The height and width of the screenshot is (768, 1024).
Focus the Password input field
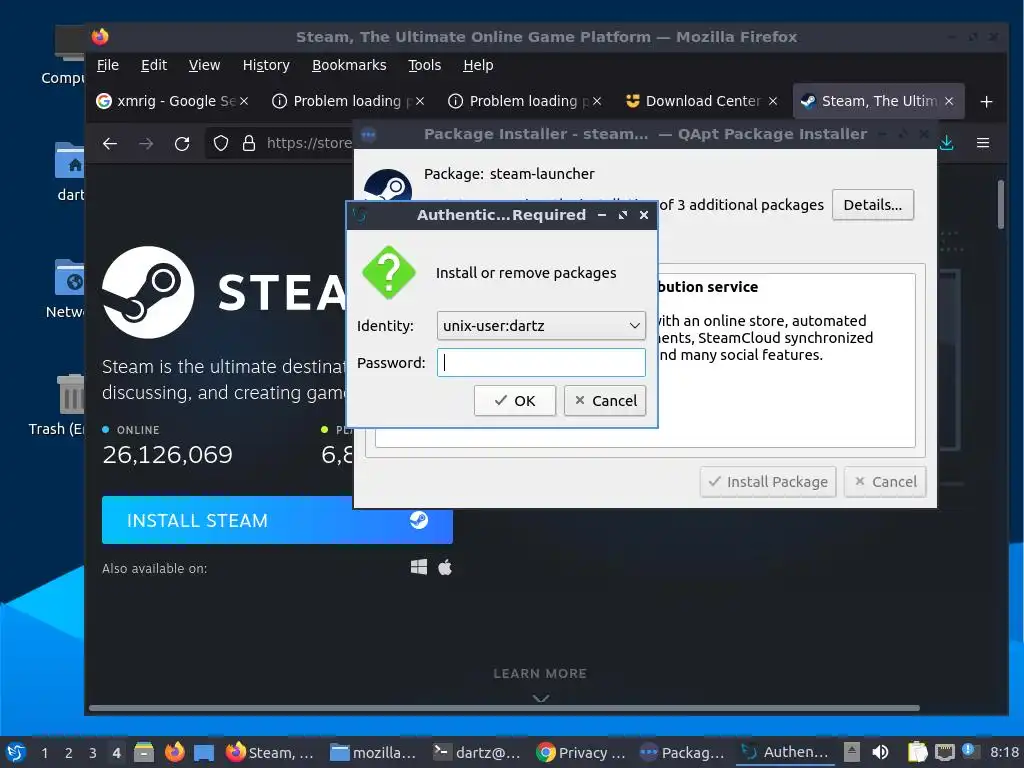pyautogui.click(x=541, y=362)
